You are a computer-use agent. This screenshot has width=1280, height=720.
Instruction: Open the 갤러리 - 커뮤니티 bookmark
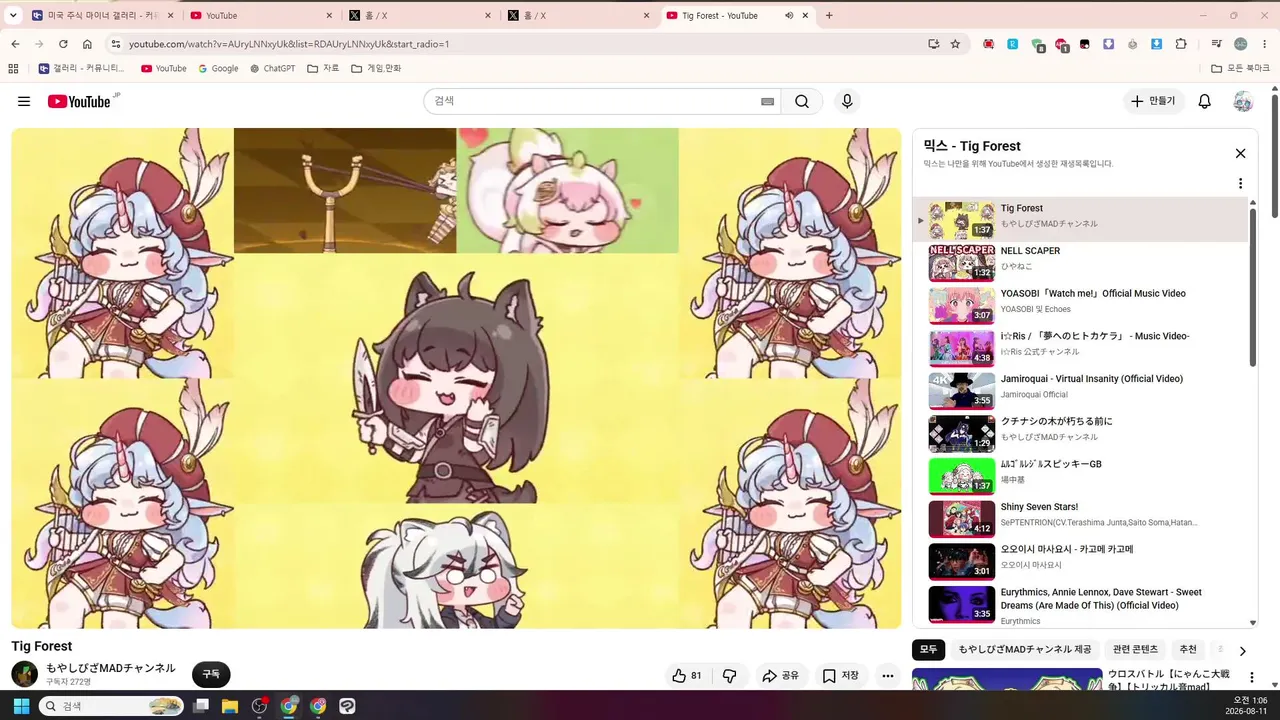tap(81, 68)
